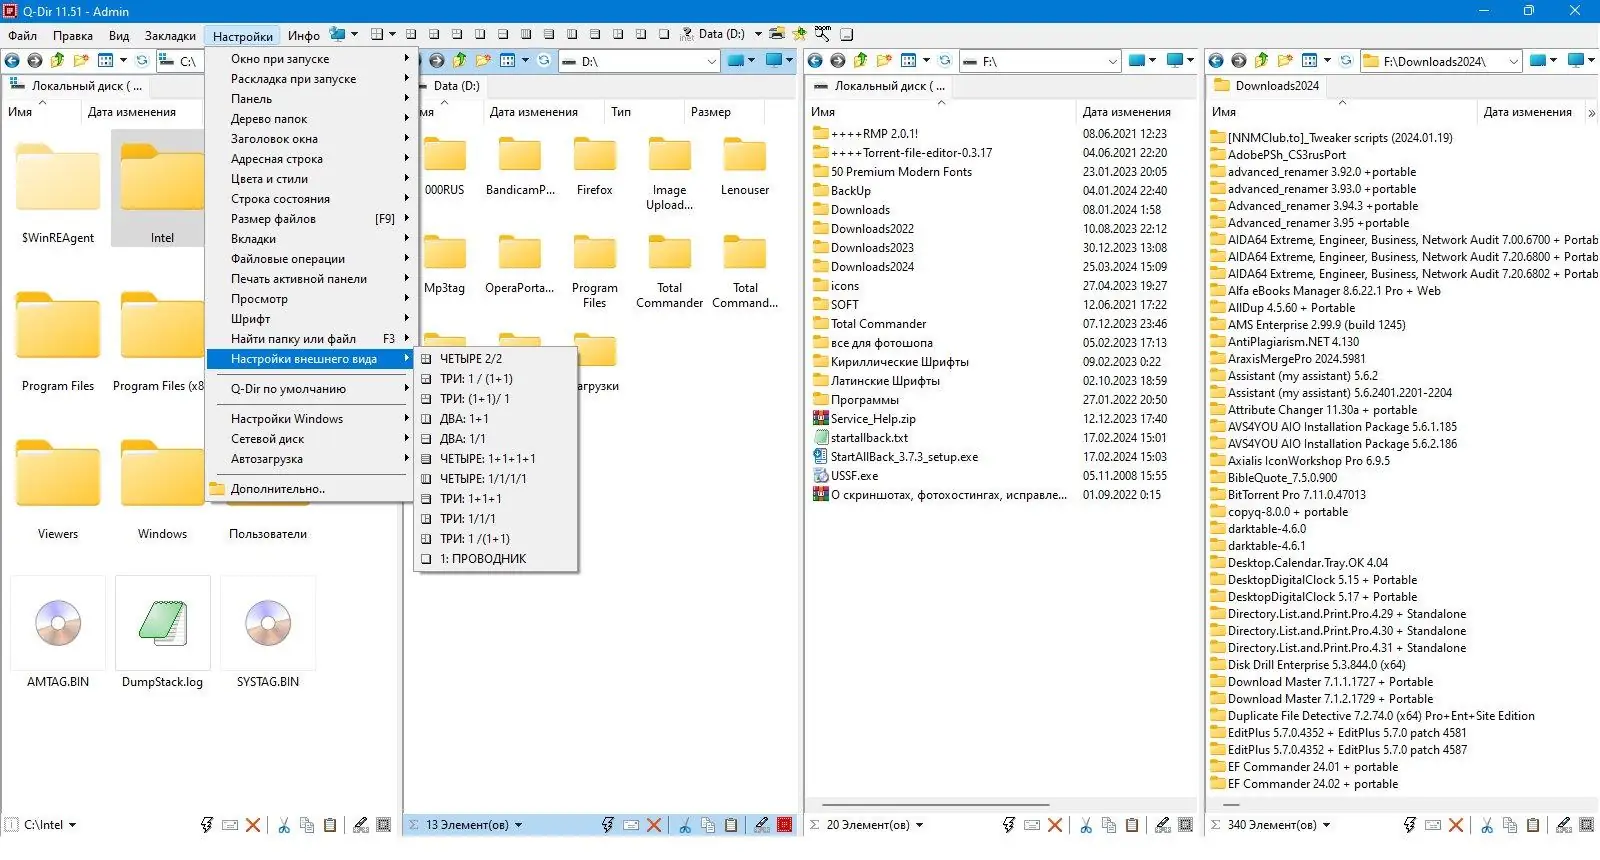Click the red square icon in 13 Элемент(ов) bar
The image size is (1600, 860).
click(x=785, y=825)
